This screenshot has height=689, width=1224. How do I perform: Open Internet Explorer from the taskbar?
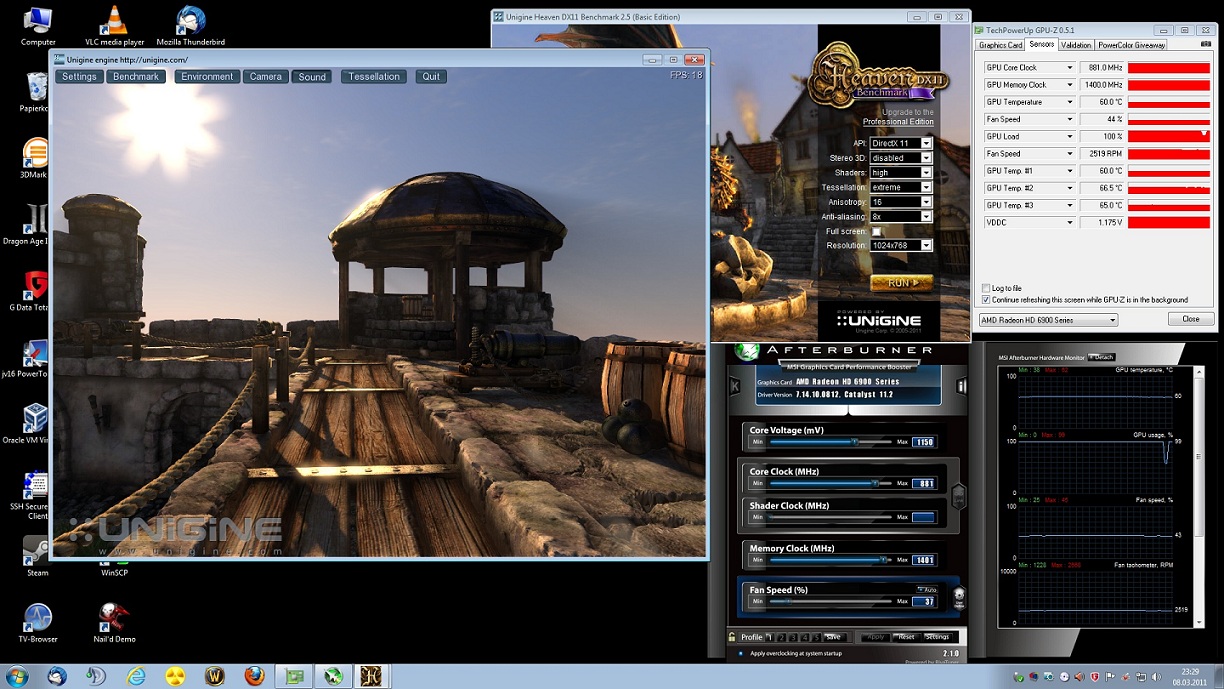(136, 676)
